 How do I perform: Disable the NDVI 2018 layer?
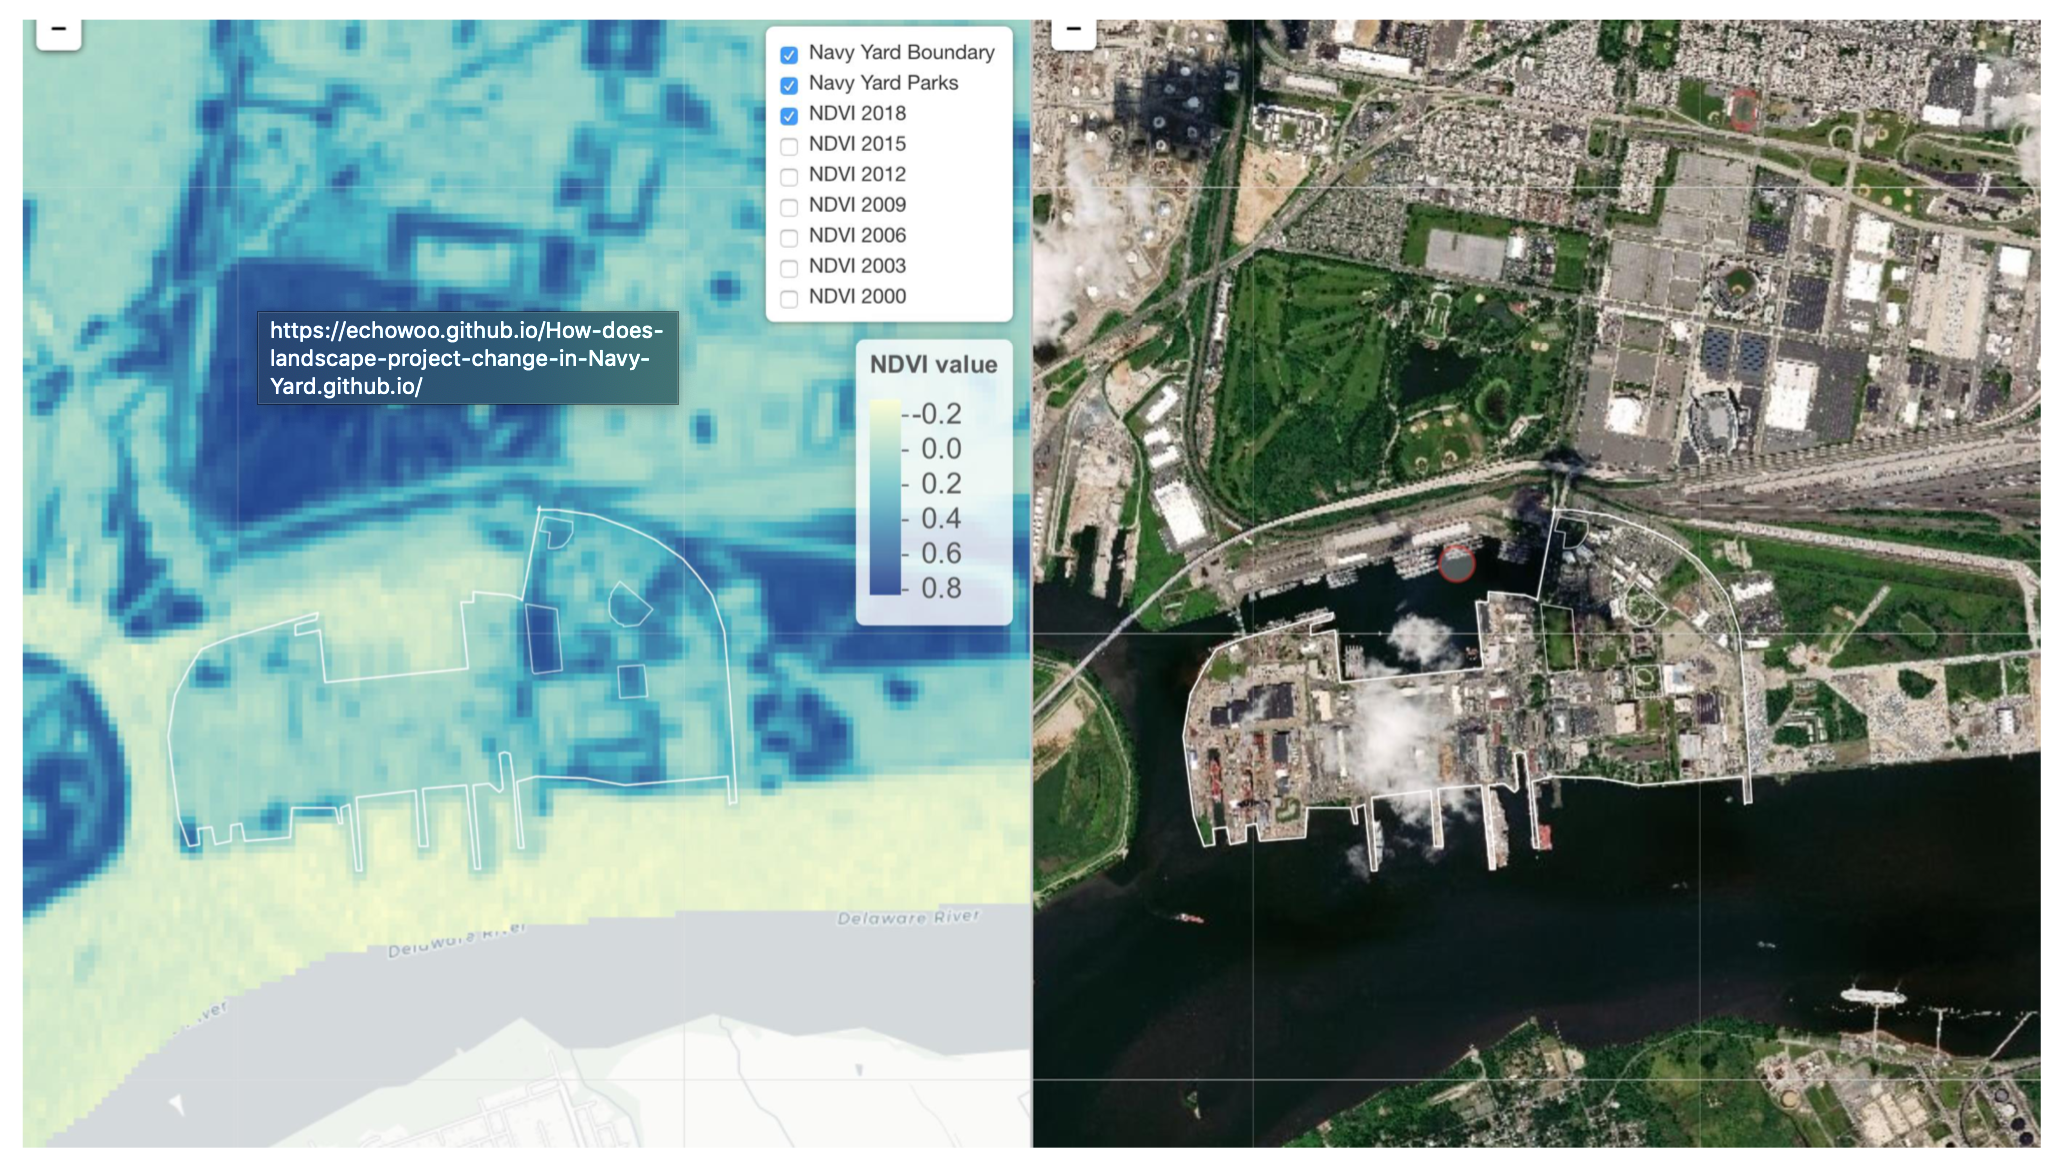789,116
